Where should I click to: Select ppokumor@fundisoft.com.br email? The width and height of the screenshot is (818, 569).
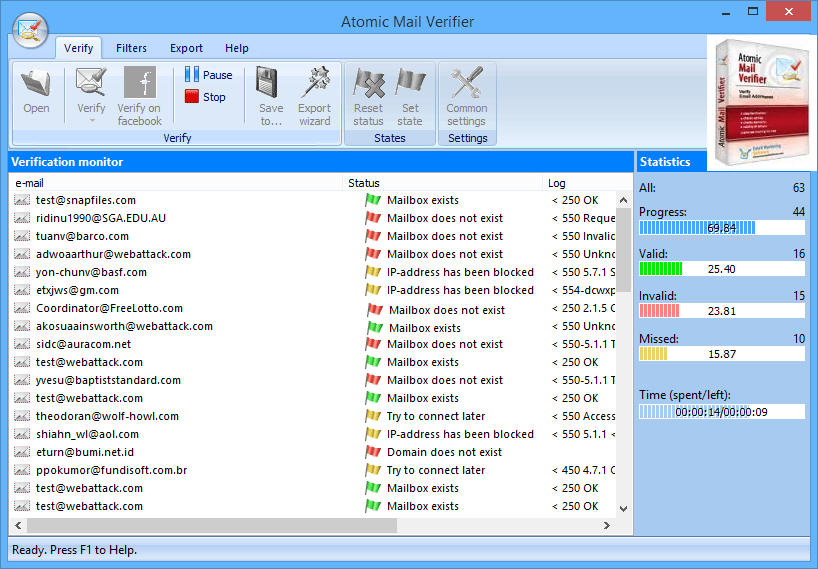click(111, 470)
